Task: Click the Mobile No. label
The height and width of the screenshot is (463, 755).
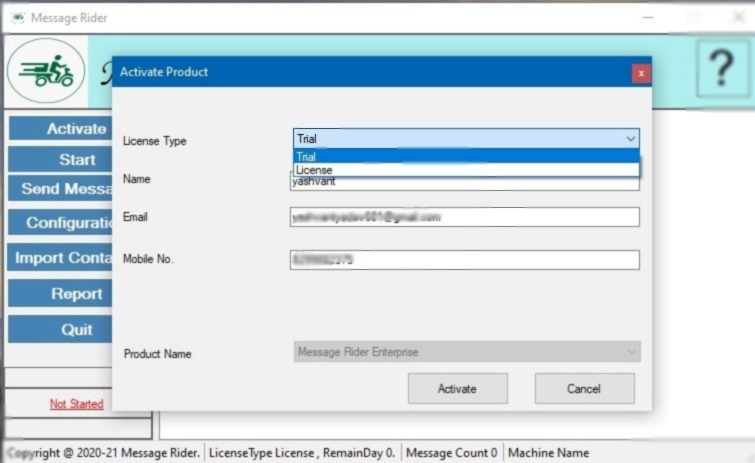Action: click(x=148, y=259)
